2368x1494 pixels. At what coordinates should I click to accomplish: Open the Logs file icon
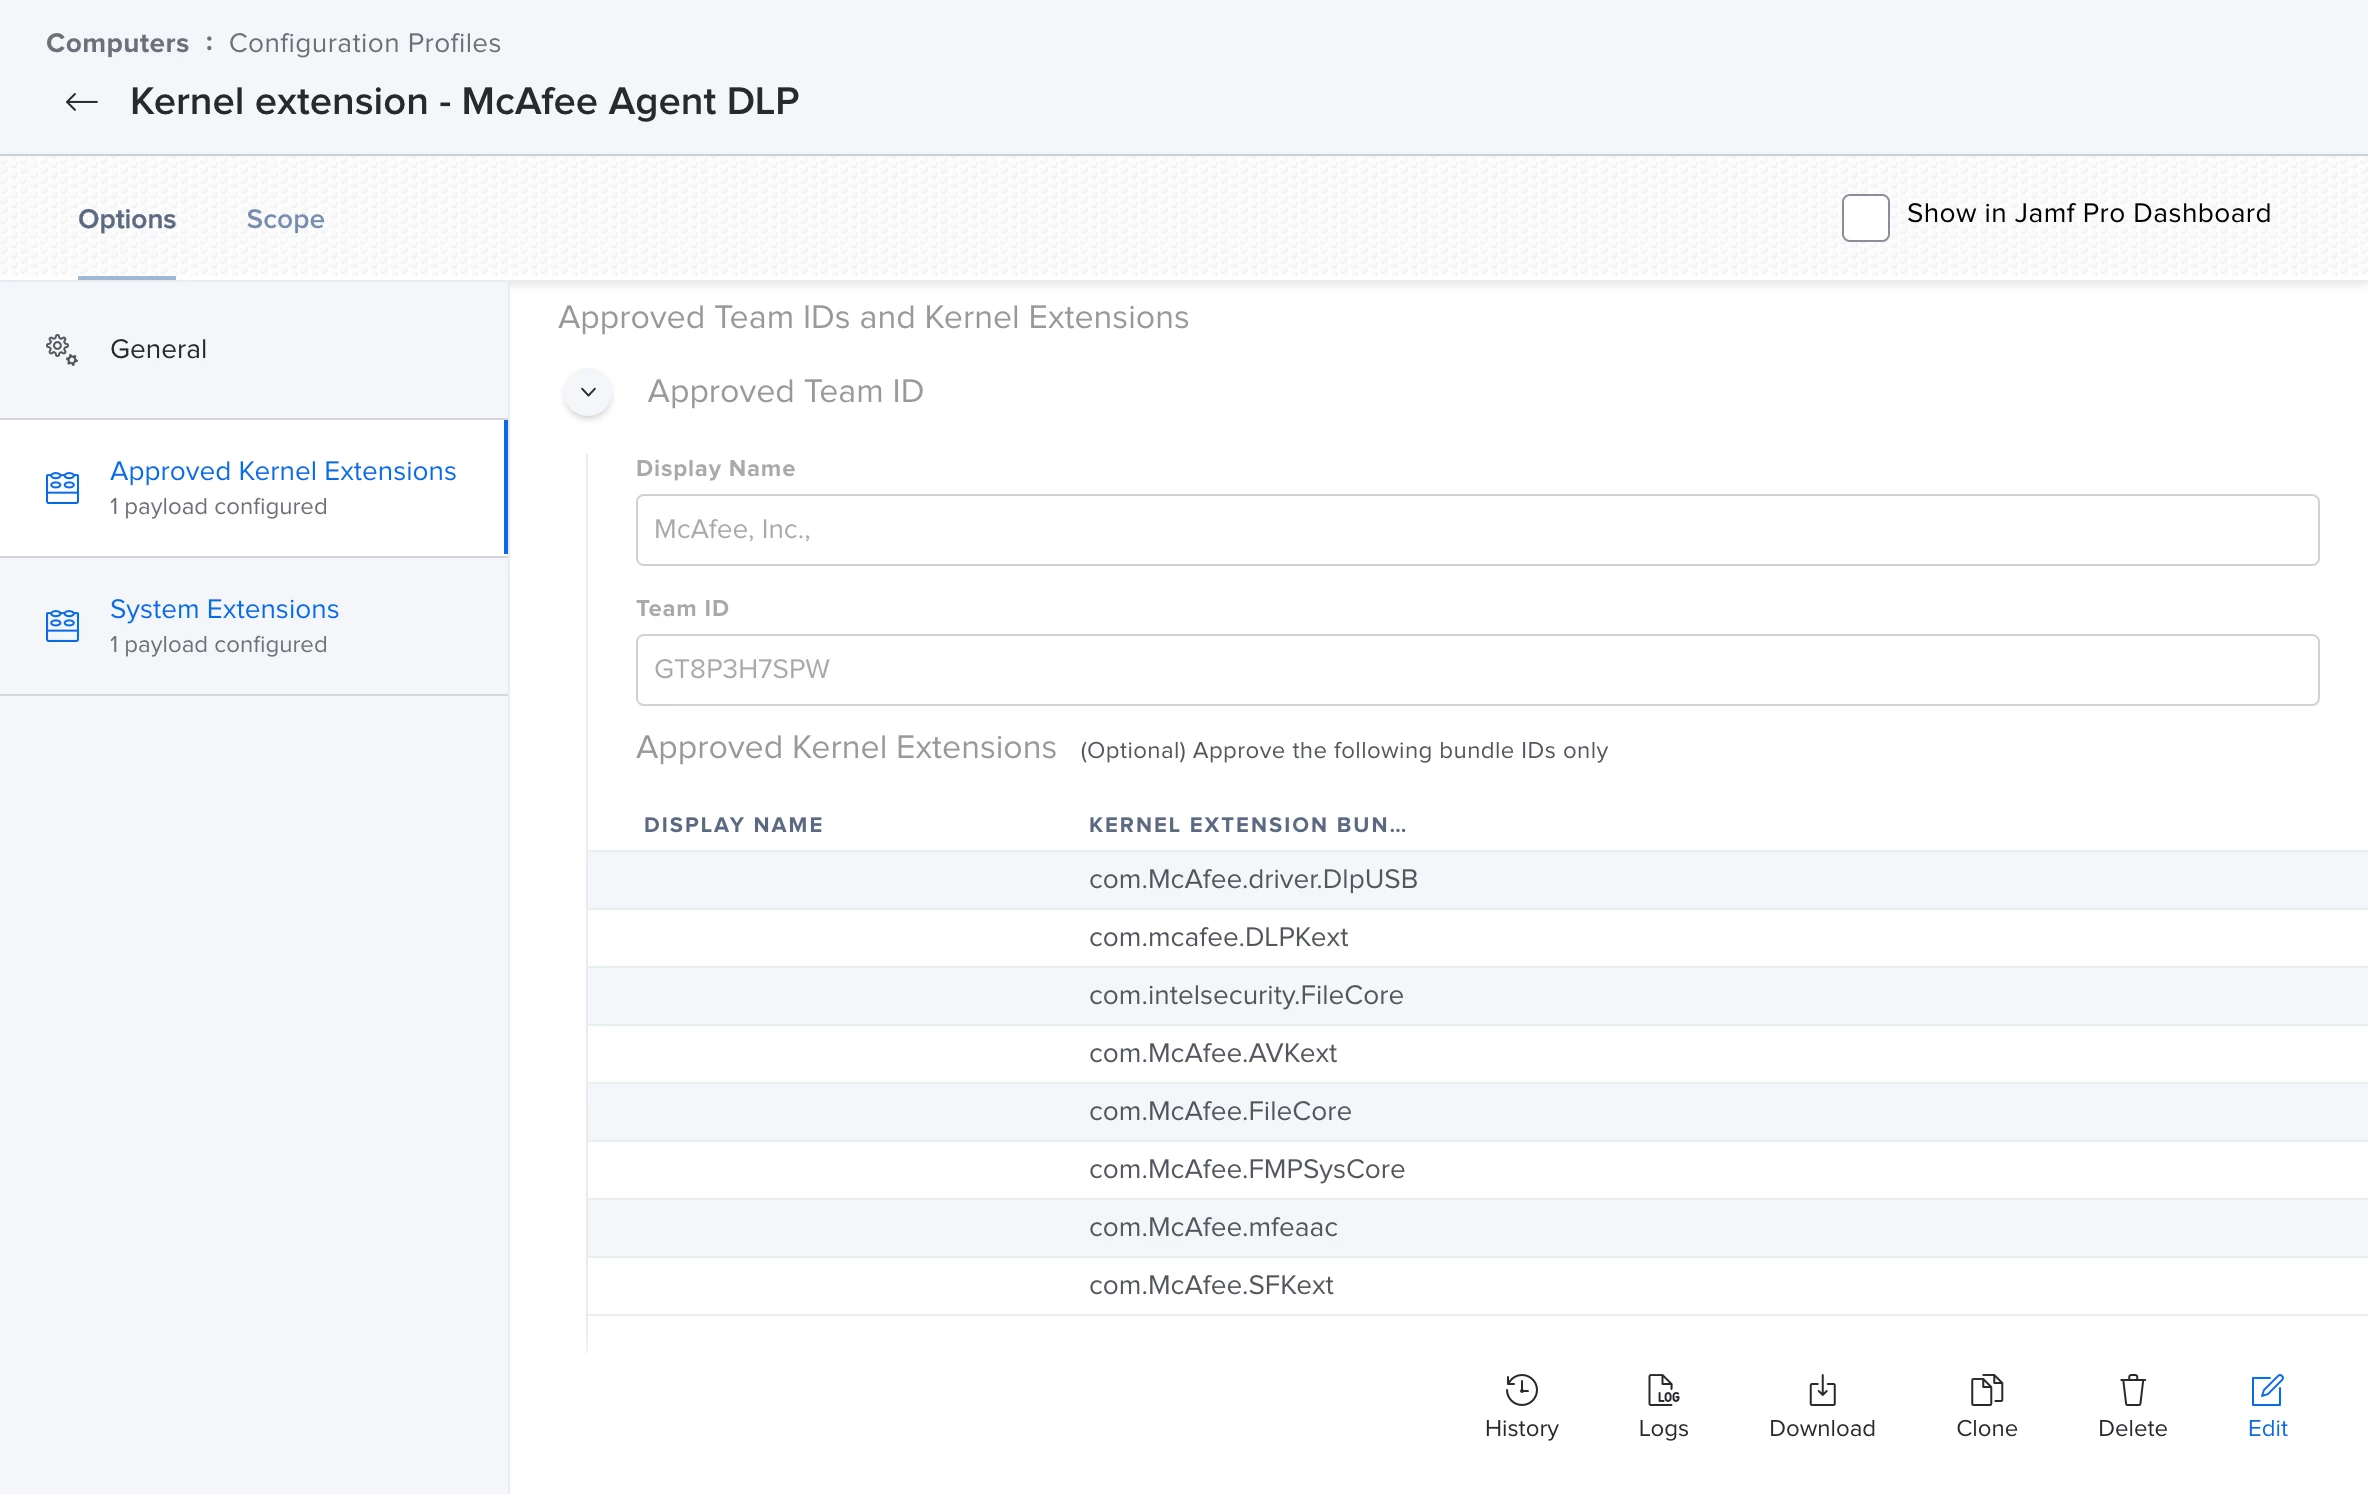click(x=1663, y=1389)
